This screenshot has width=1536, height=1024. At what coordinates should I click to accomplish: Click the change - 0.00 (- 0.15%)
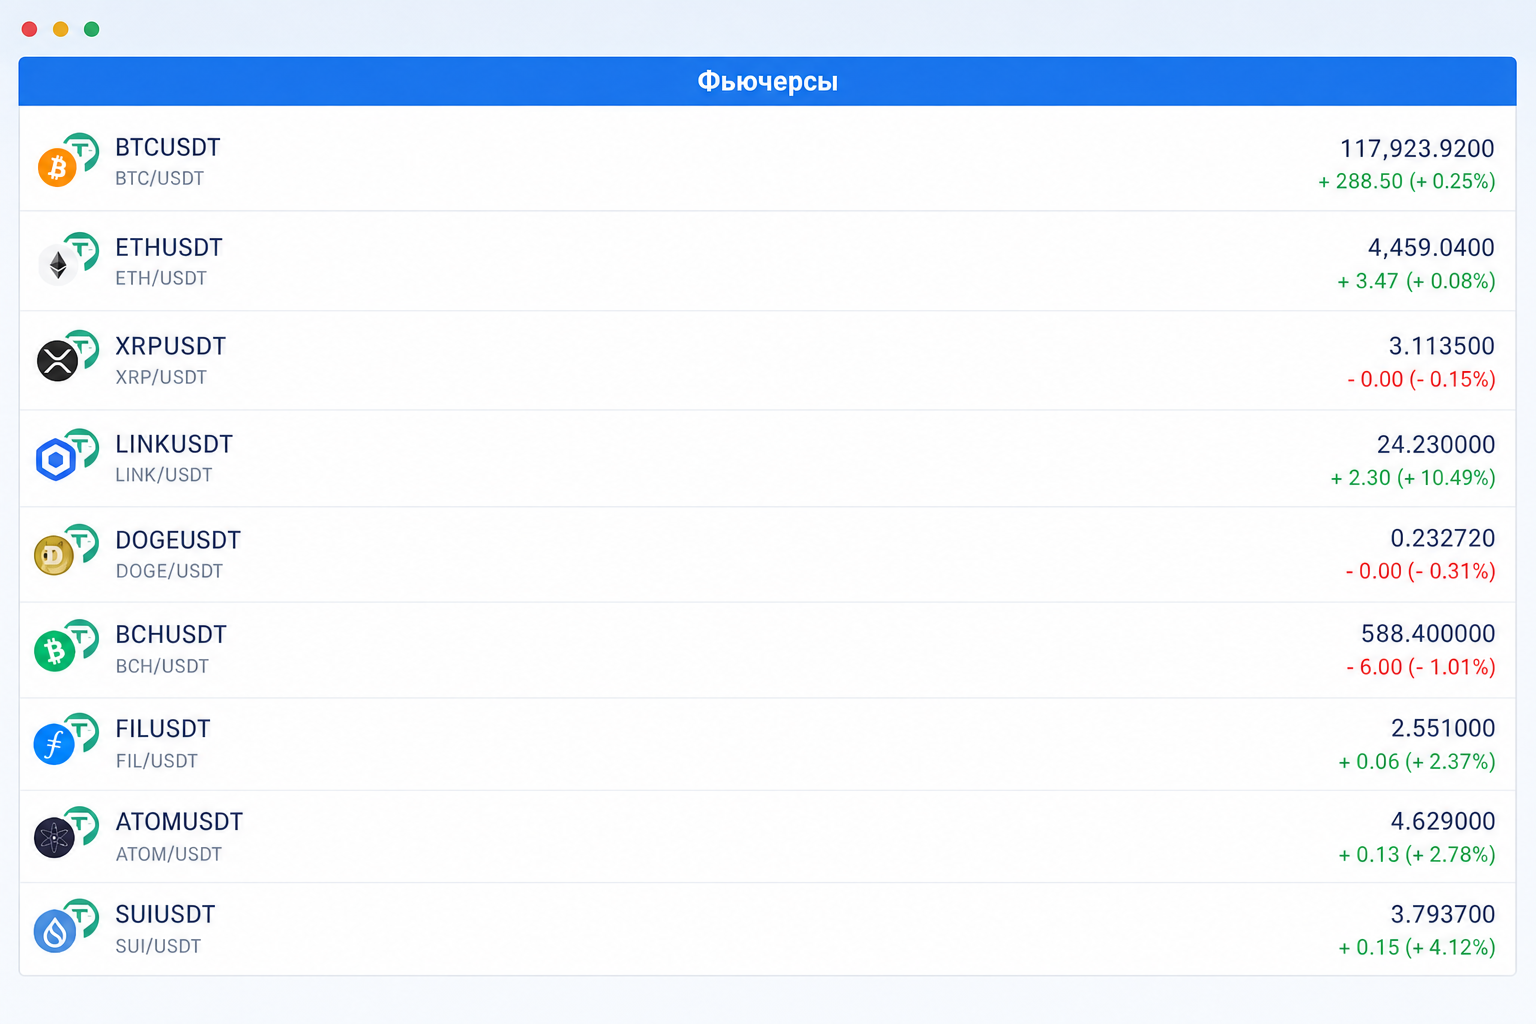[1421, 379]
